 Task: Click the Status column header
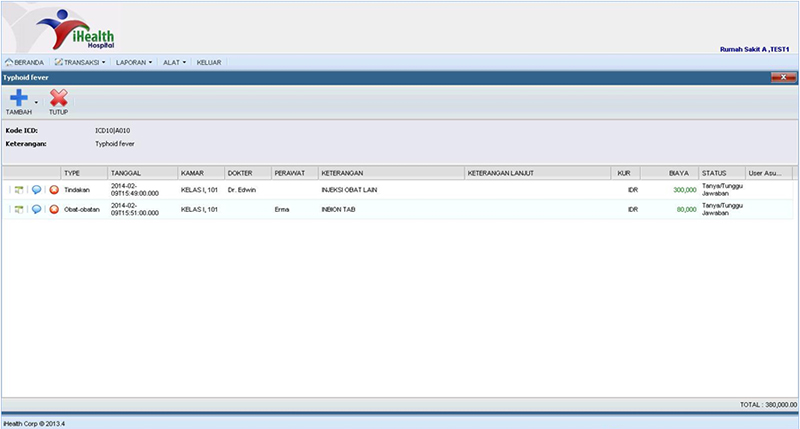tap(720, 173)
